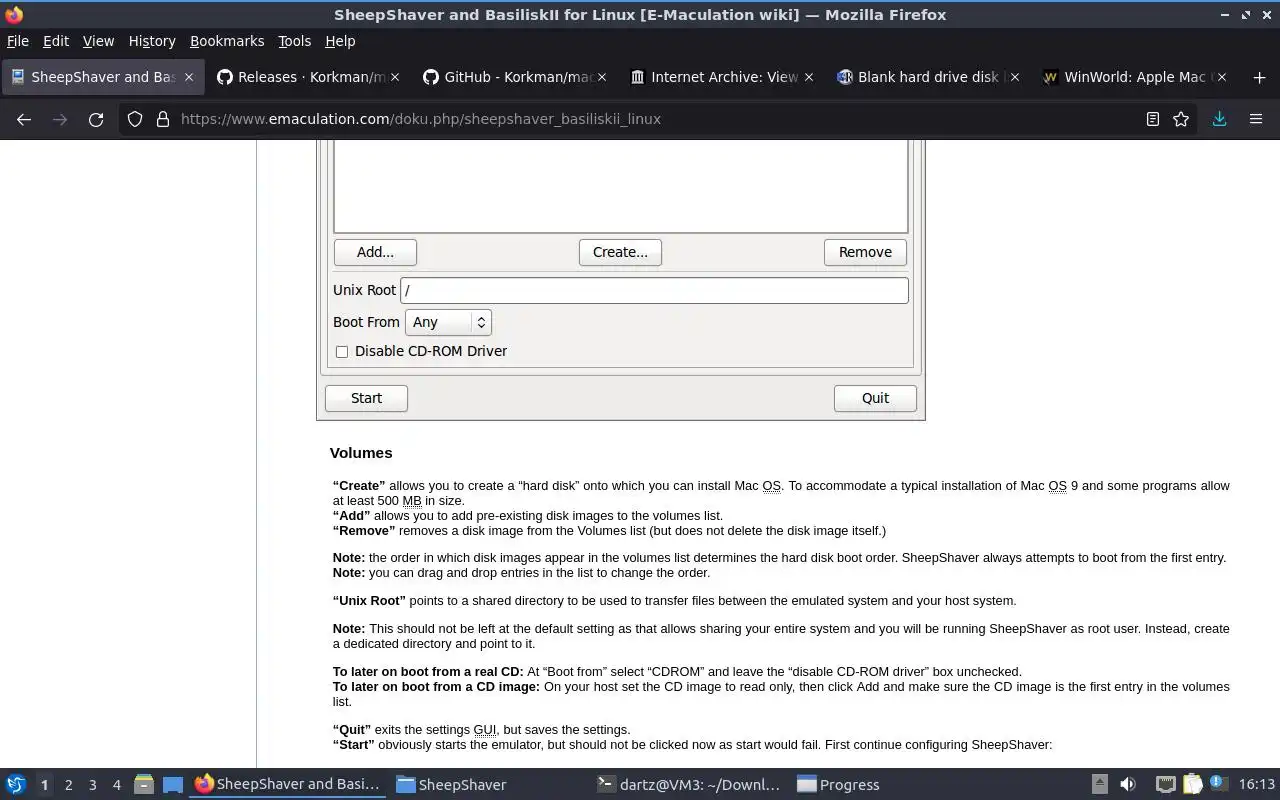
Task: Open the system start menu launcher
Action: 16,785
